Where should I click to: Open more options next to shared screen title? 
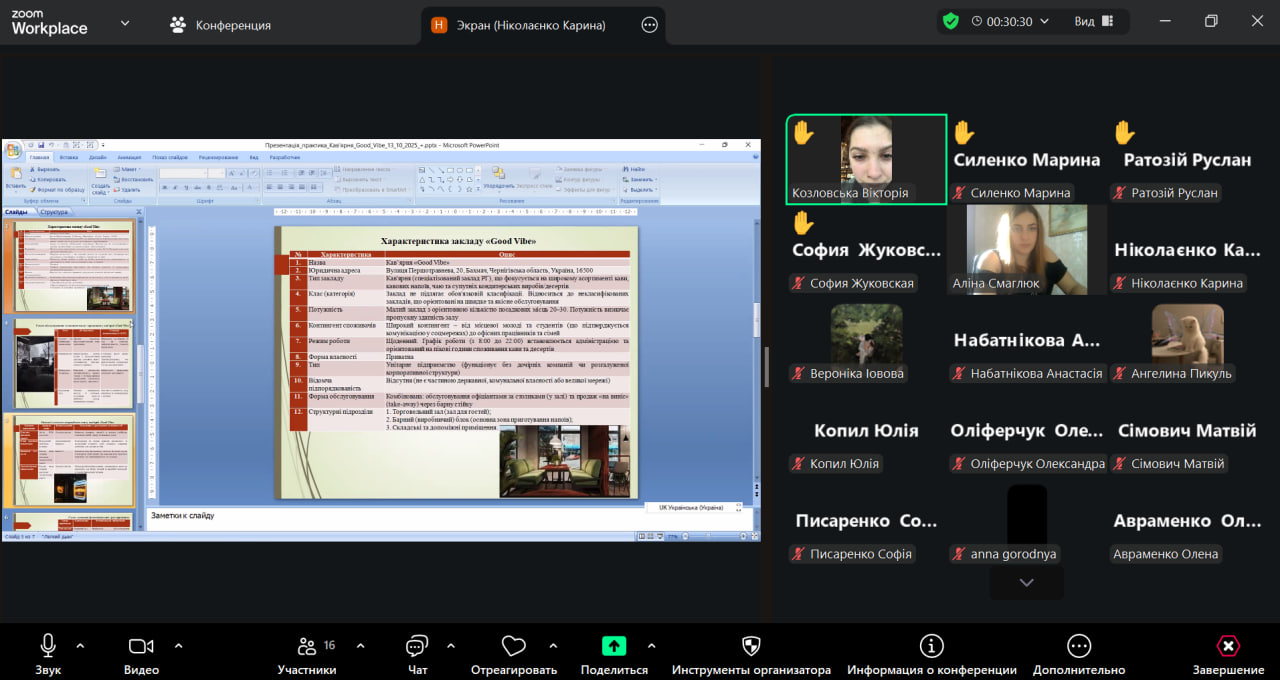(649, 25)
